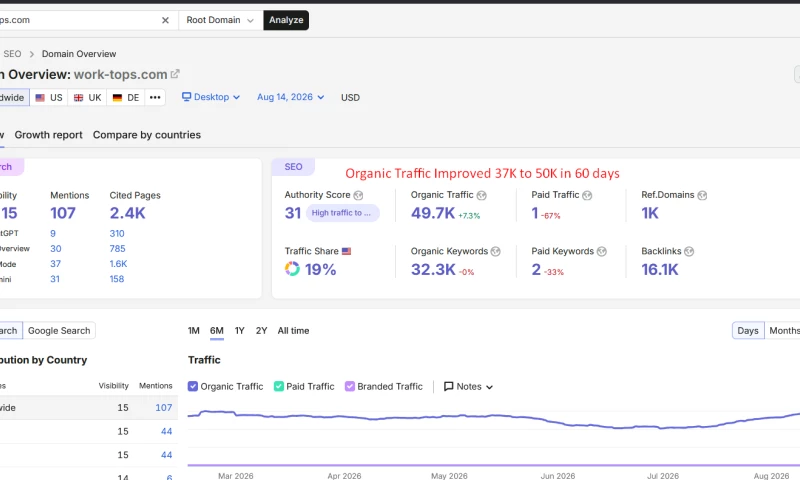Screen dimensions: 800x480
Task: Select the 1Y time range
Action: [x=240, y=331]
